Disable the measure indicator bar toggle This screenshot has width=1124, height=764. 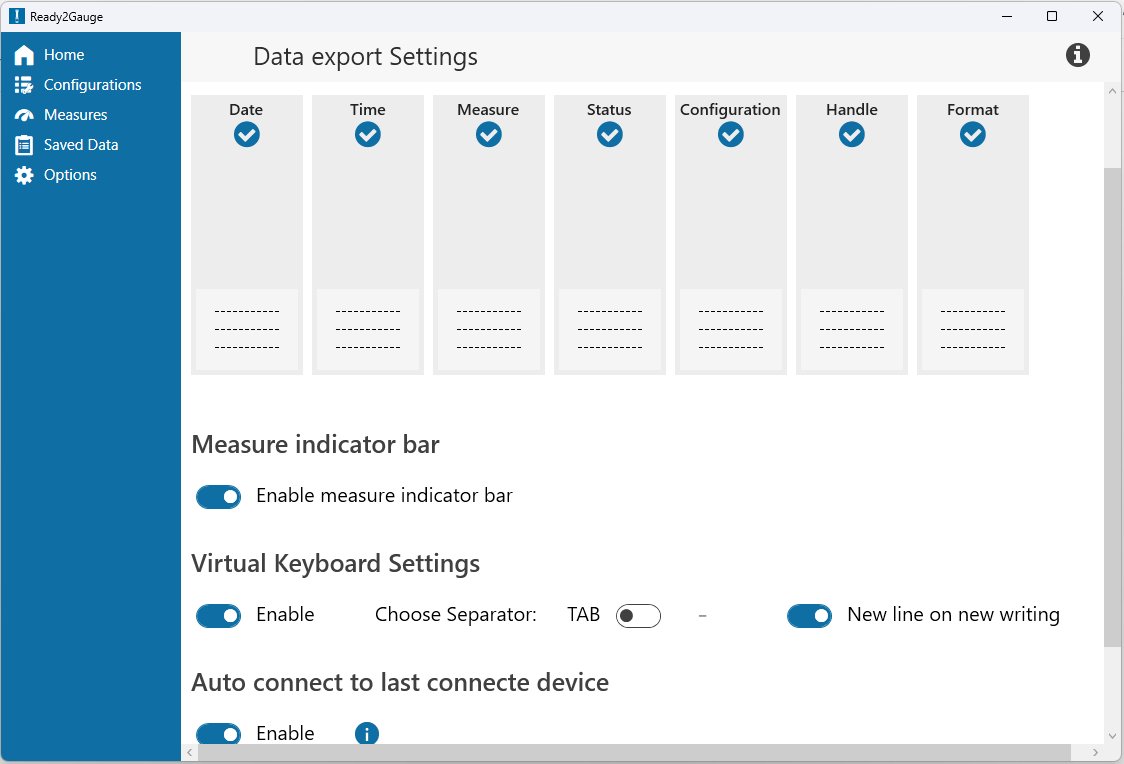tap(218, 496)
